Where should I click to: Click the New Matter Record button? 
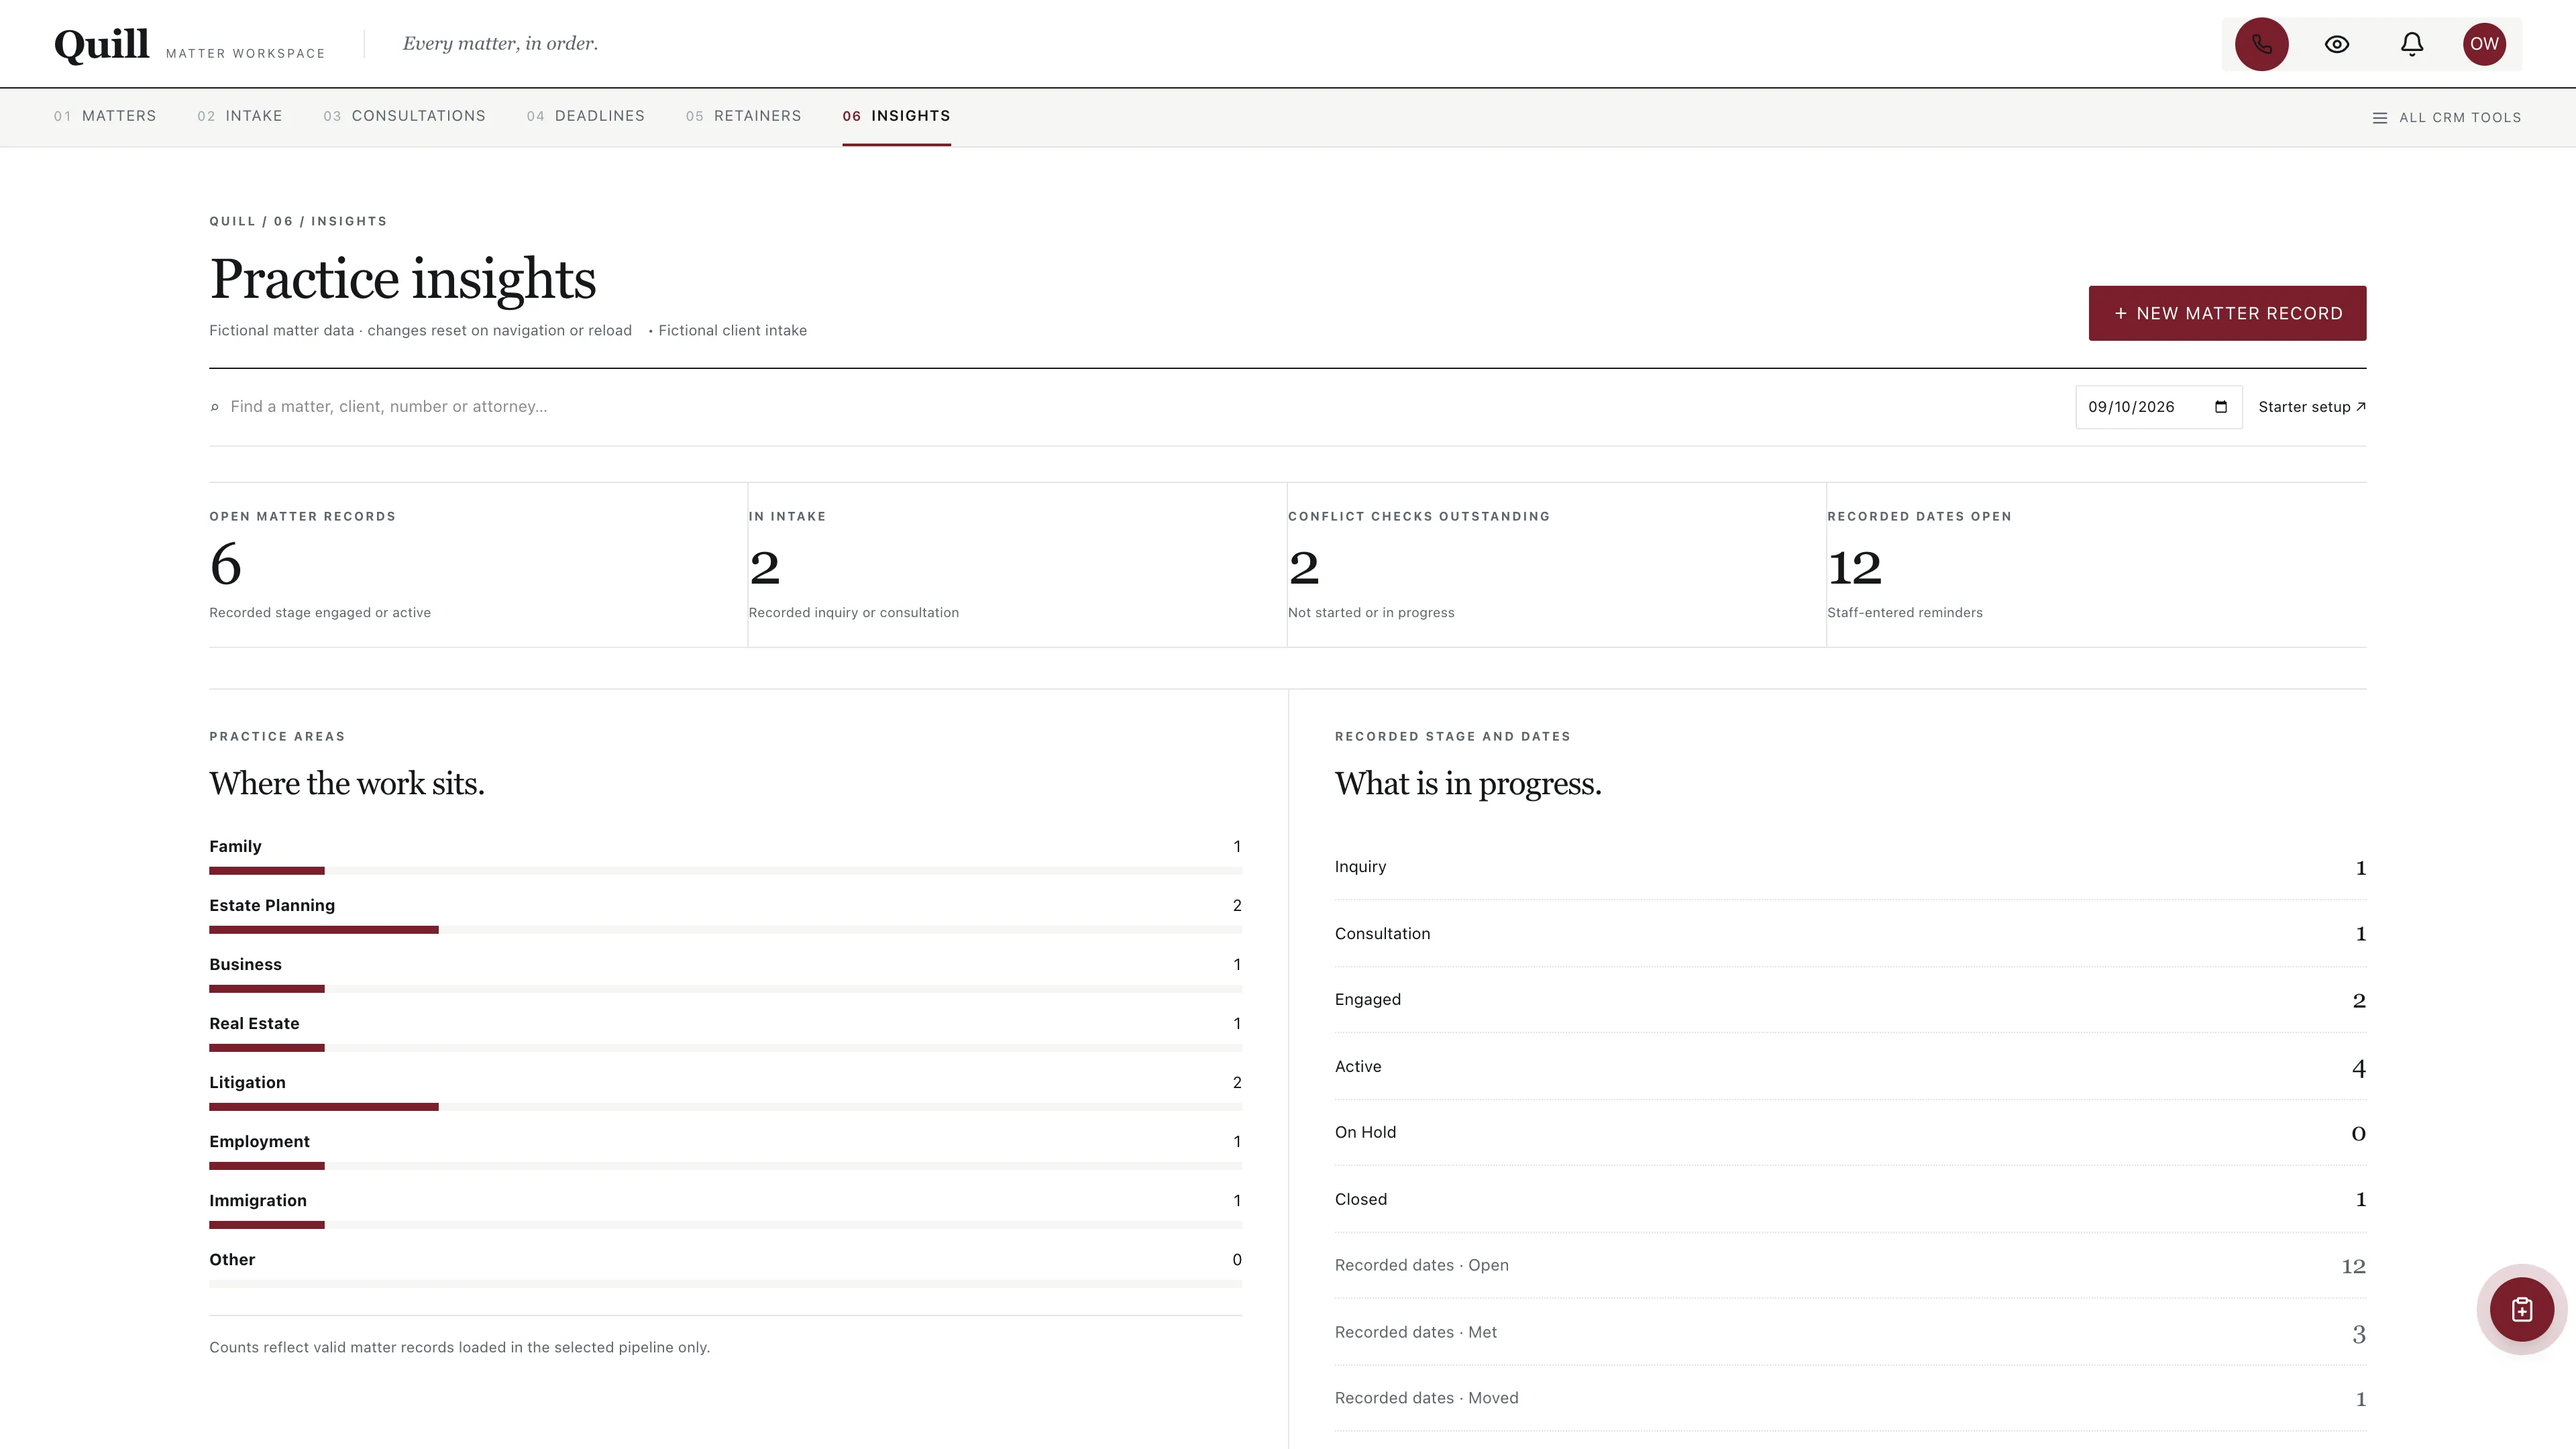(x=2227, y=313)
